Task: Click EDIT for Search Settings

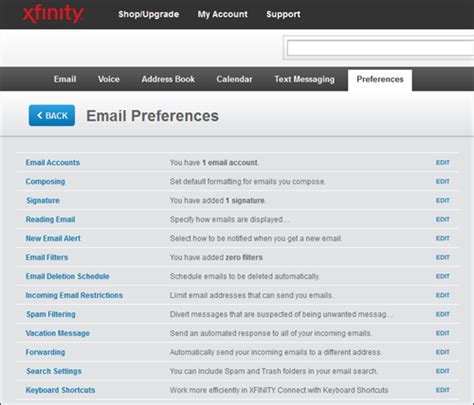Action: coord(443,371)
